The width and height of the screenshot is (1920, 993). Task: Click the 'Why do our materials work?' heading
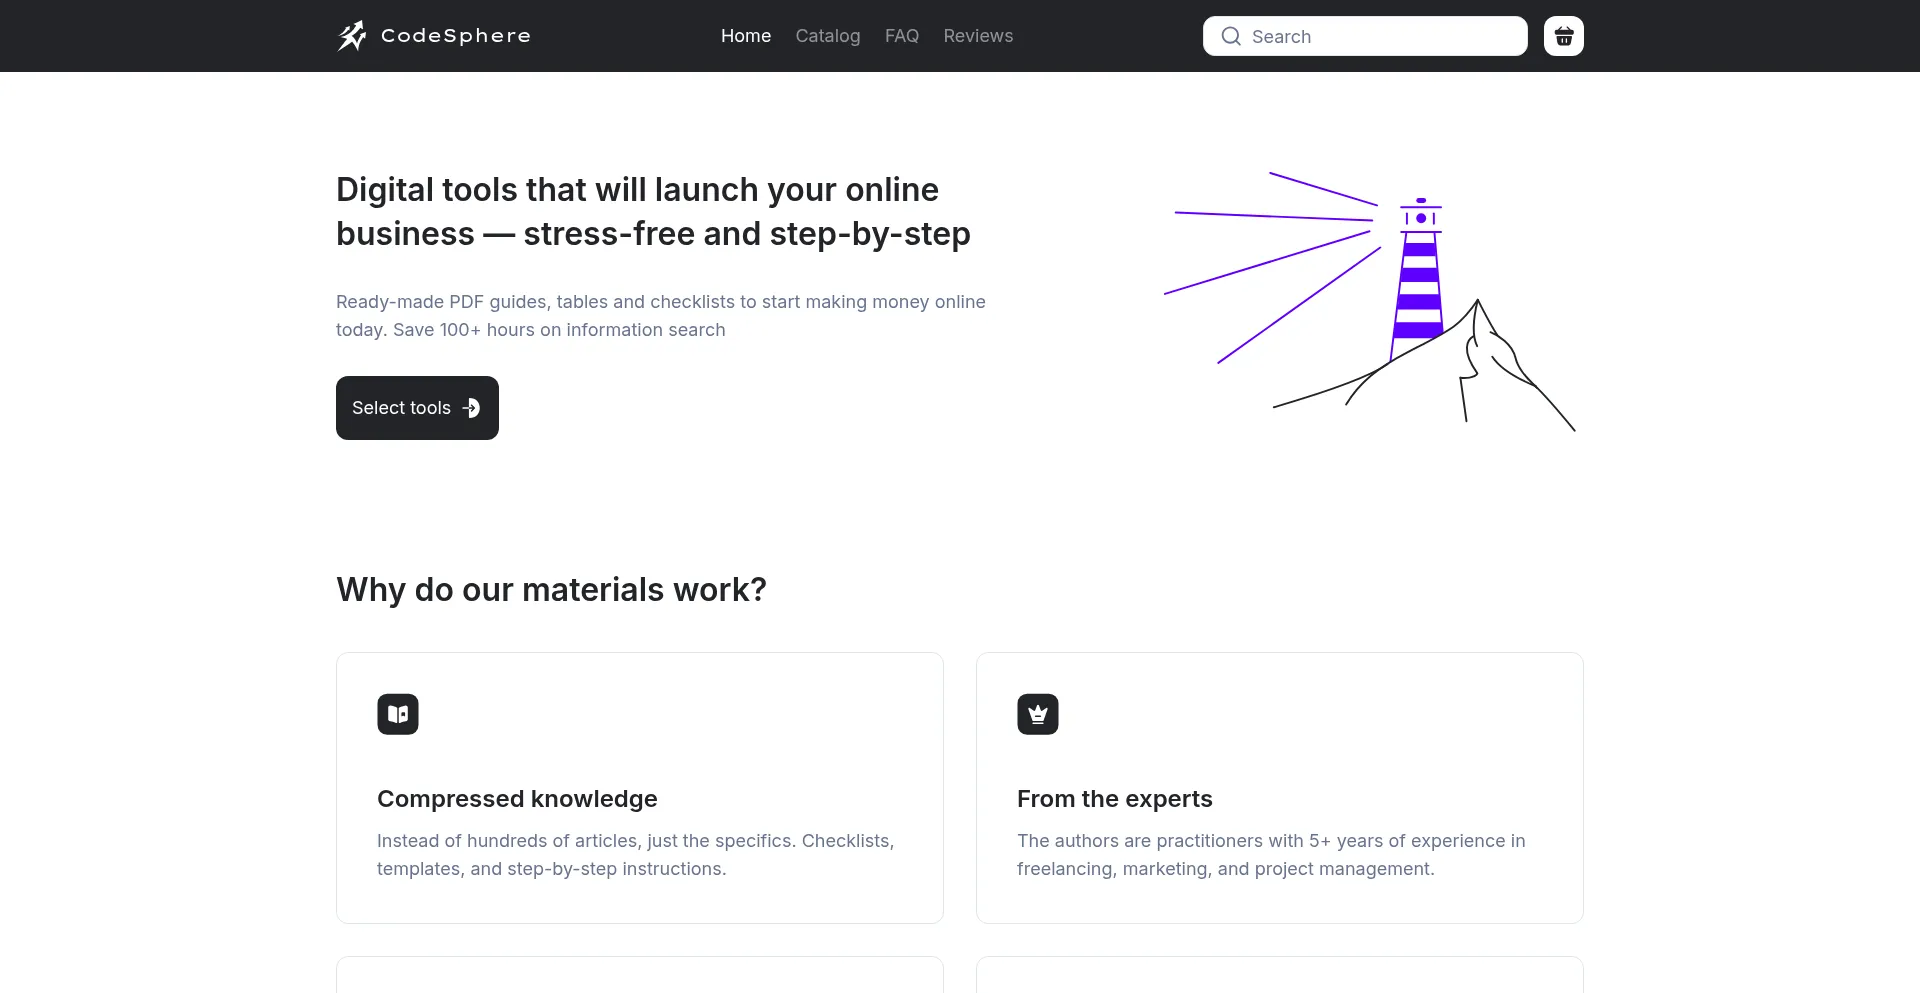coord(551,590)
